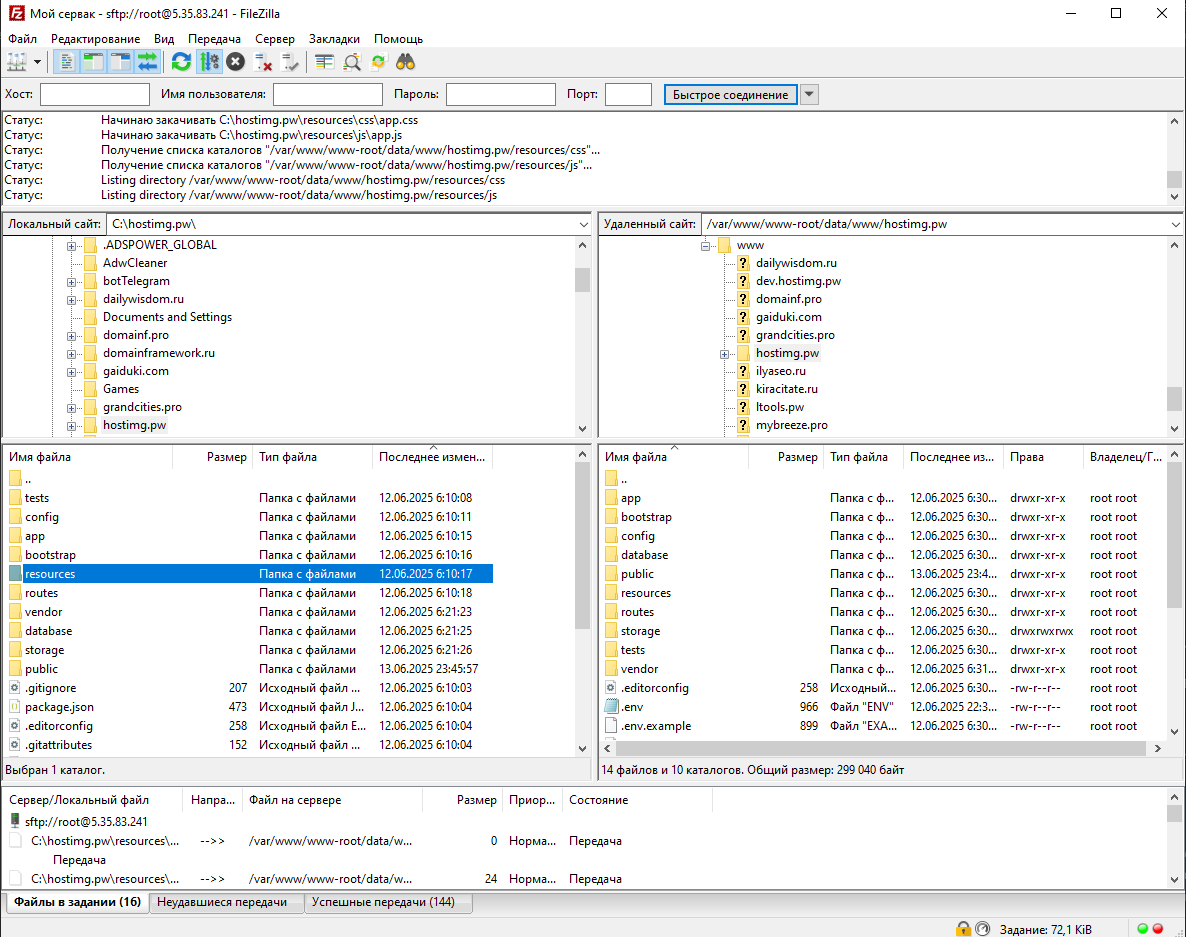Reconnect to last server icon

point(290,62)
